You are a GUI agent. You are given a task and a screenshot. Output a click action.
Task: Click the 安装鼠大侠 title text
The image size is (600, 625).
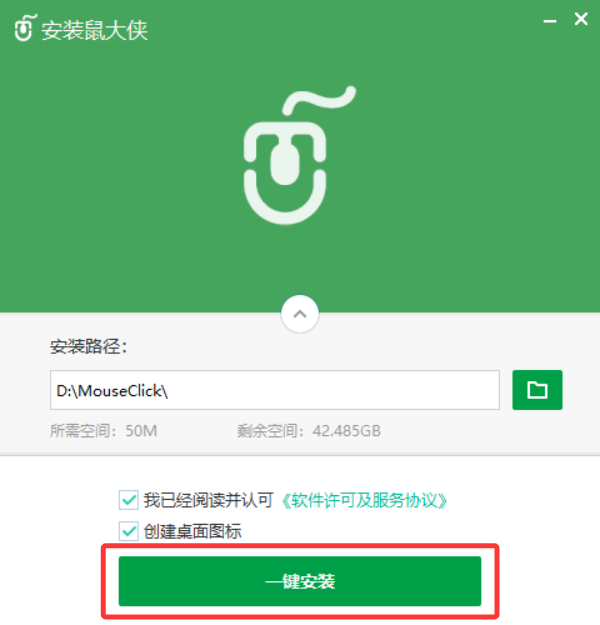94,30
